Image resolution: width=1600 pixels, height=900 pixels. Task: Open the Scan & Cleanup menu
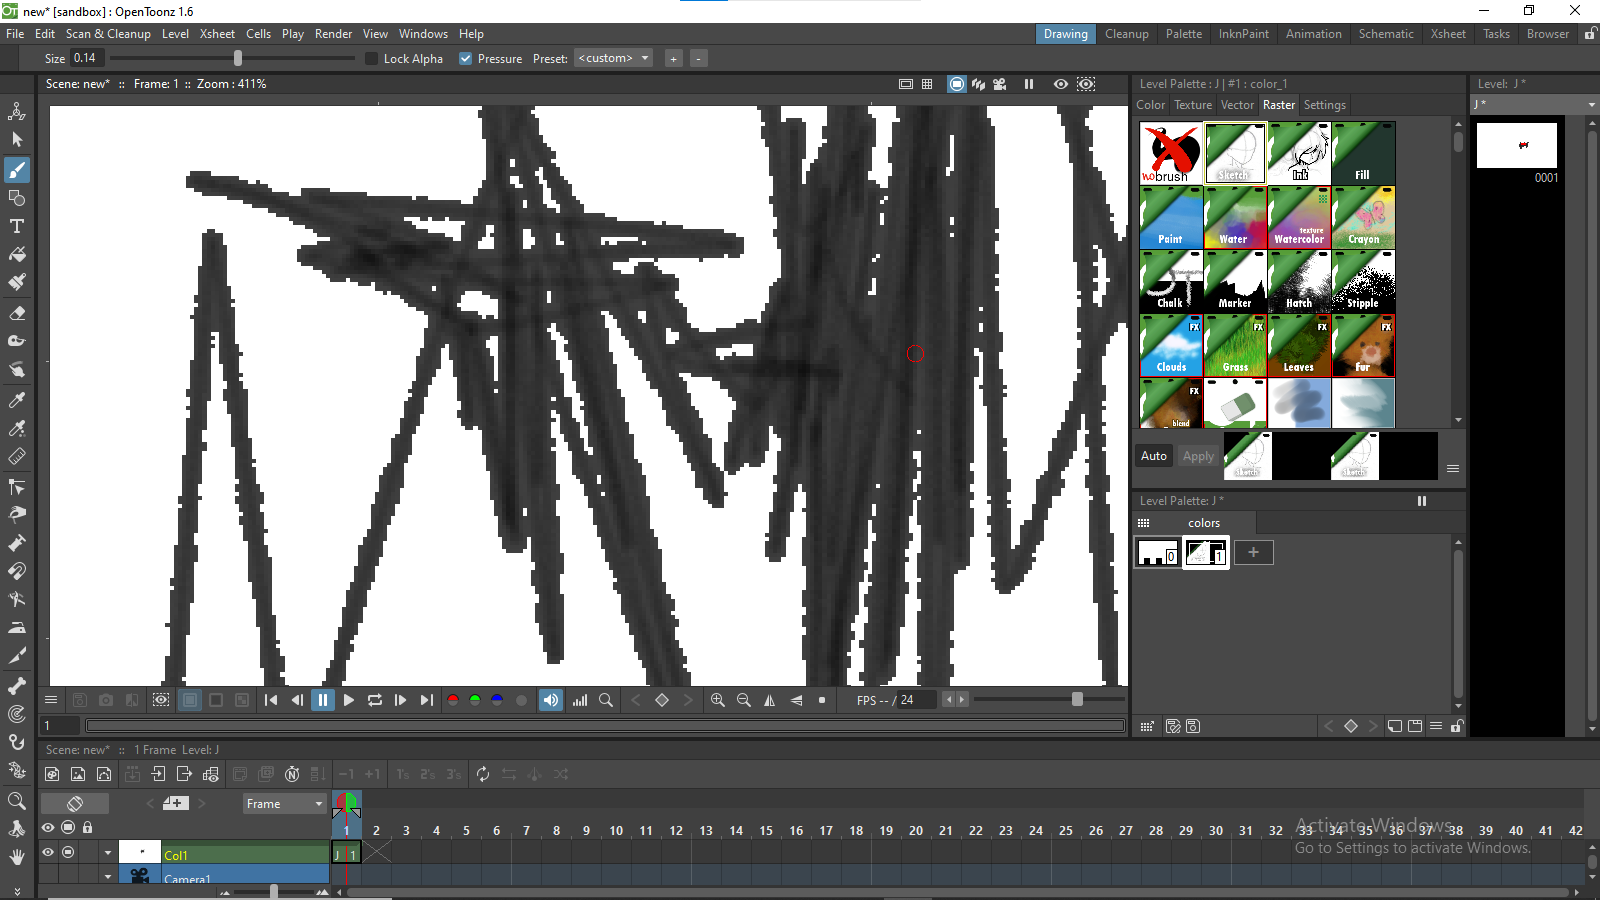point(108,34)
